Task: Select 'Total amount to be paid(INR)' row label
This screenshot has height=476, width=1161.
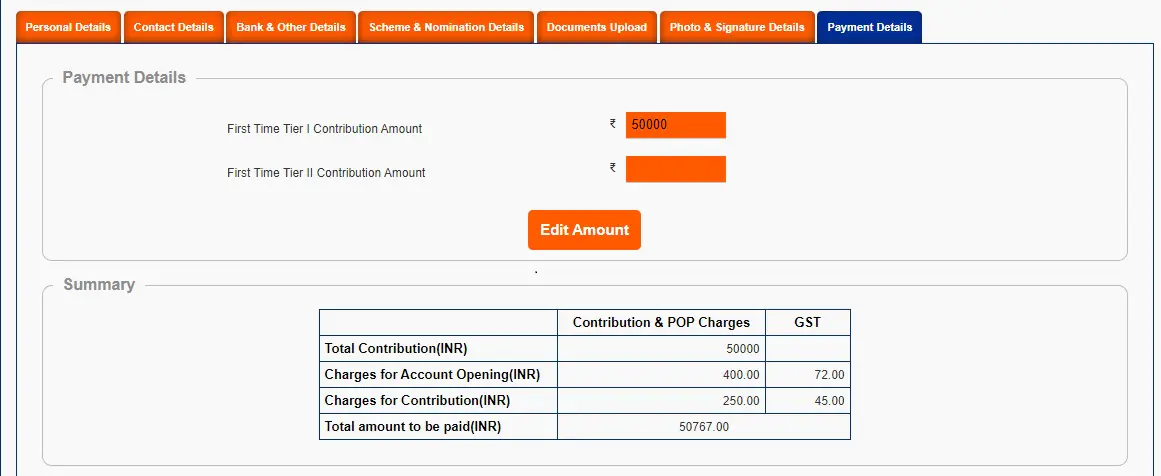Action: click(412, 426)
